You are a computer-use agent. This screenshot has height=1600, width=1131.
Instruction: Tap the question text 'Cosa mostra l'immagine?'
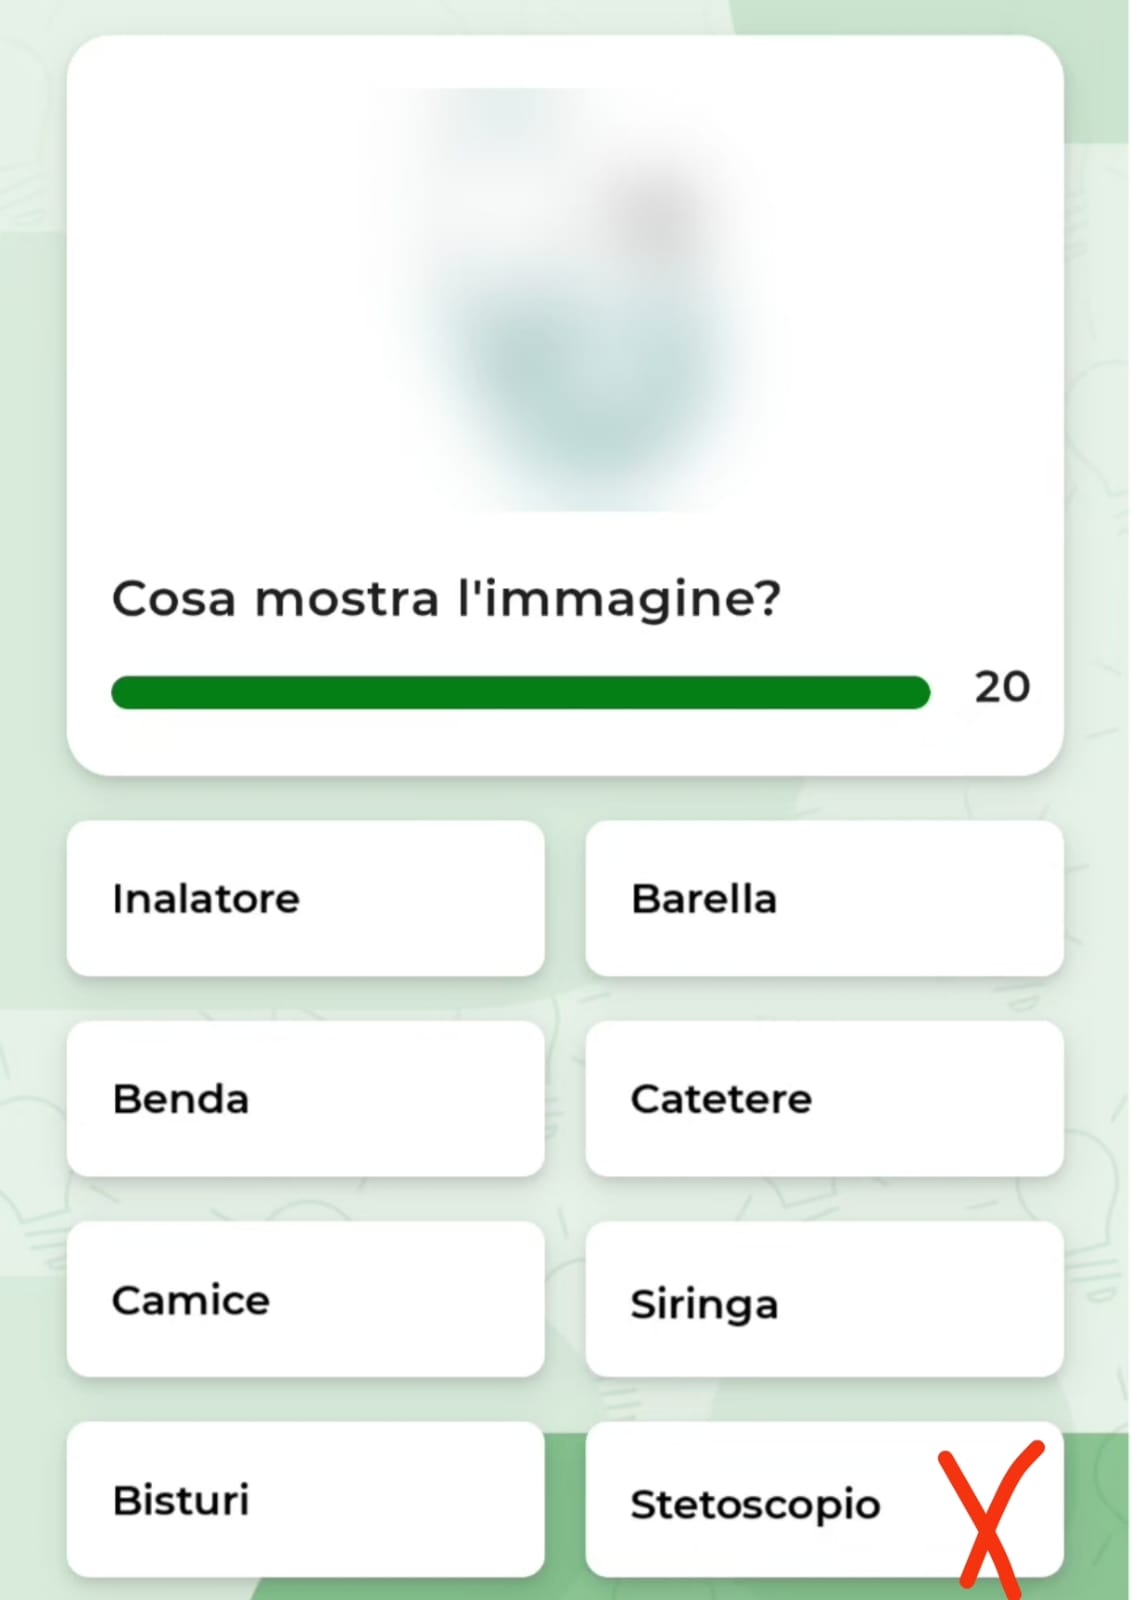coord(446,599)
